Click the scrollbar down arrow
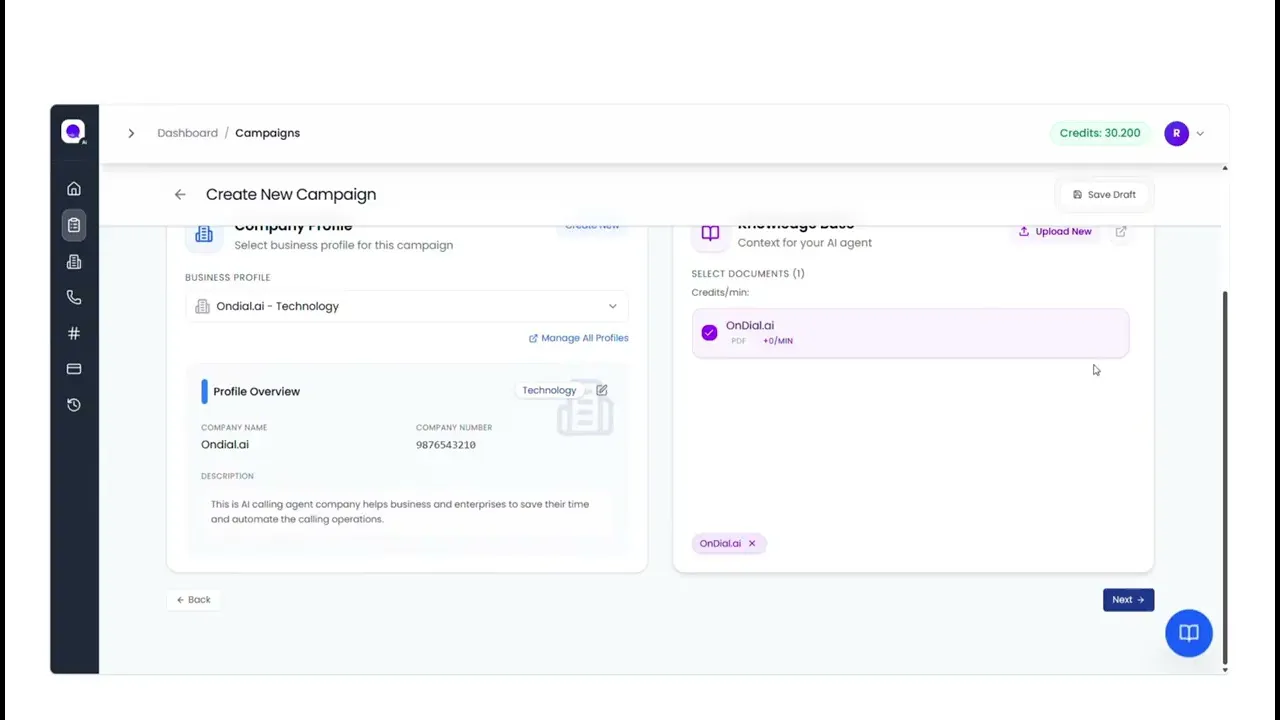1280x720 pixels. pyautogui.click(x=1225, y=670)
